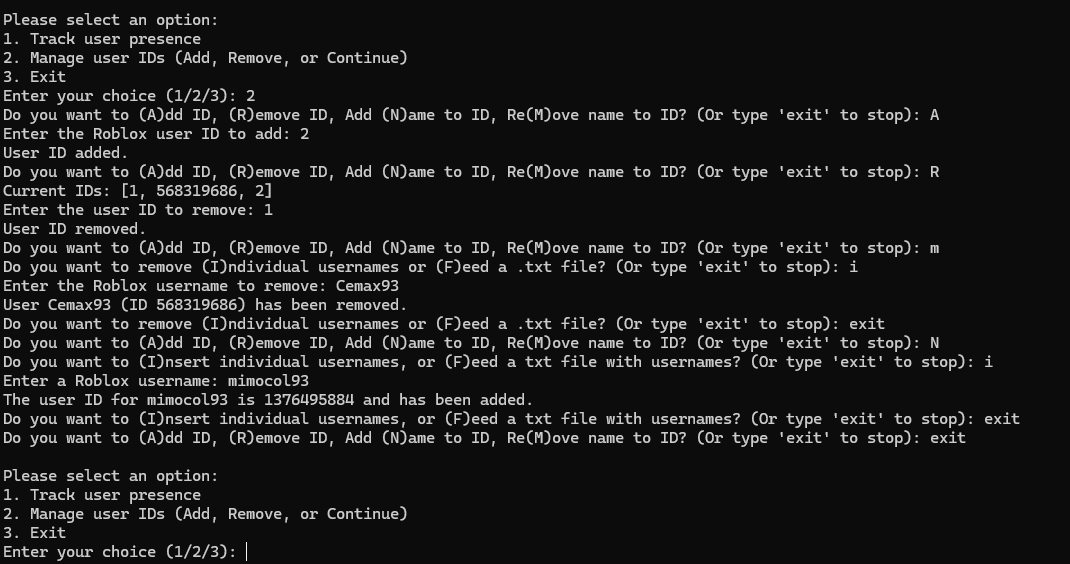The image size is (1070, 564).
Task: Click the 'Enter your choice (1/2/3): 2' line
Action: [x=128, y=96]
